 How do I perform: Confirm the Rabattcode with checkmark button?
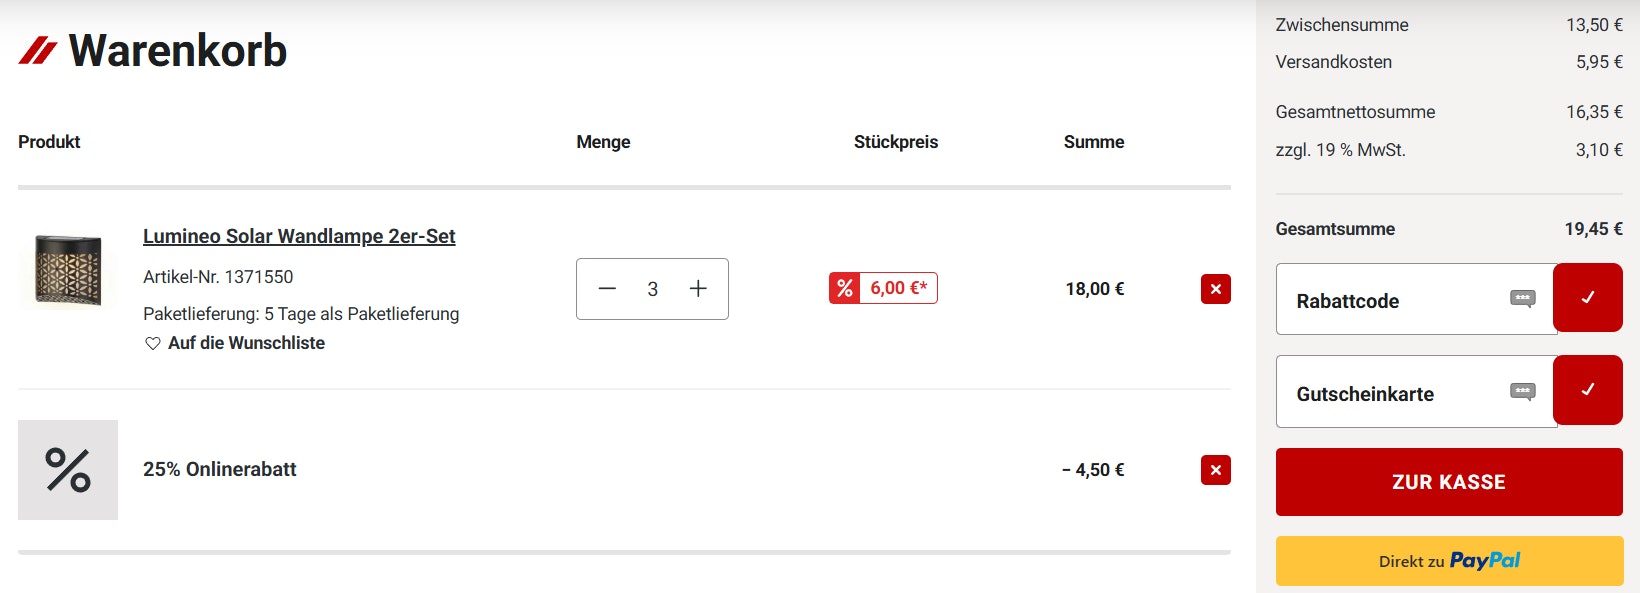pyautogui.click(x=1587, y=298)
